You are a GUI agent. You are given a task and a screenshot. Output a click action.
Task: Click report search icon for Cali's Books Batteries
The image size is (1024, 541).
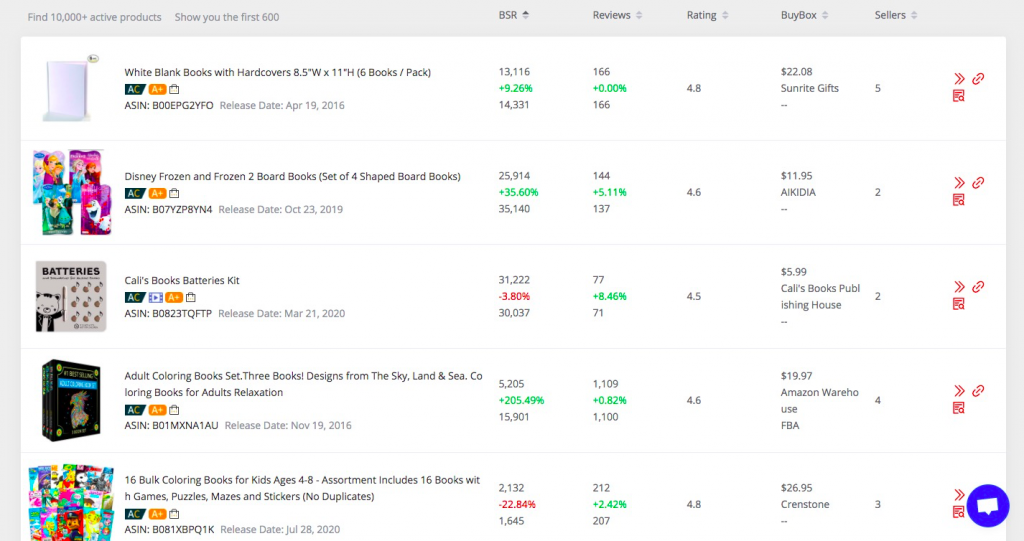click(959, 304)
